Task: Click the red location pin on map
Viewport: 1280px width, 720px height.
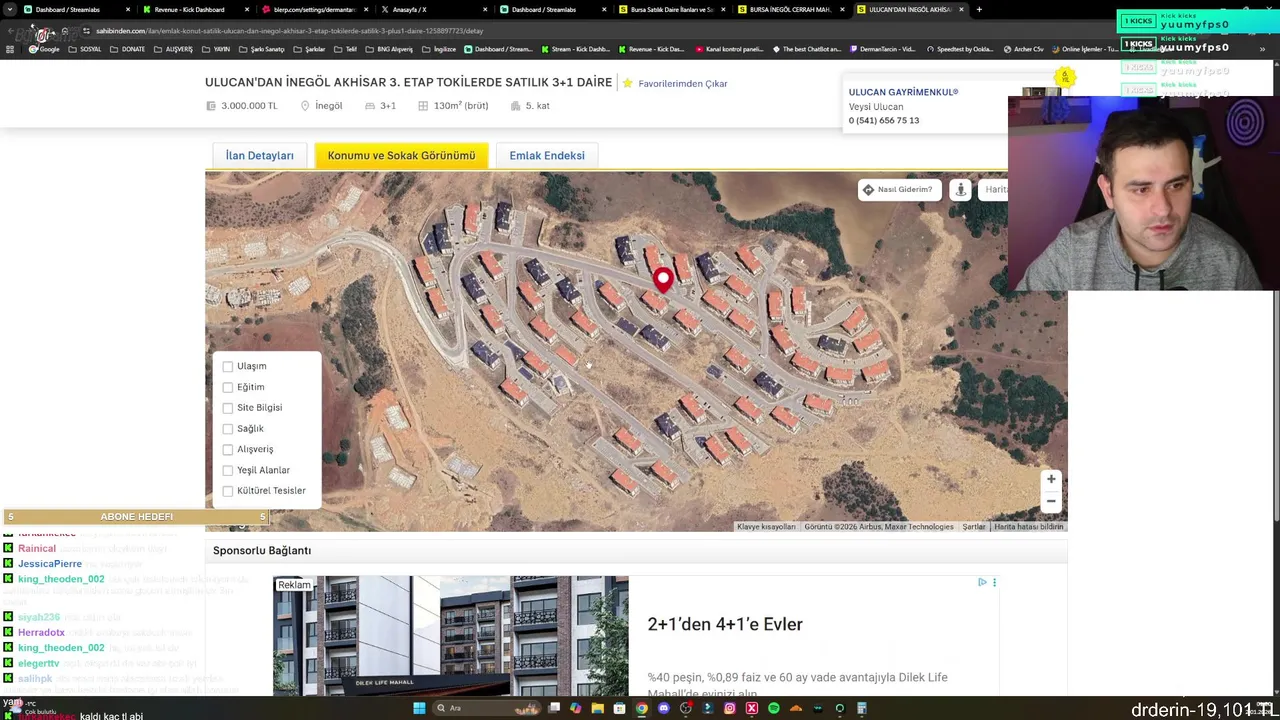Action: click(x=662, y=281)
